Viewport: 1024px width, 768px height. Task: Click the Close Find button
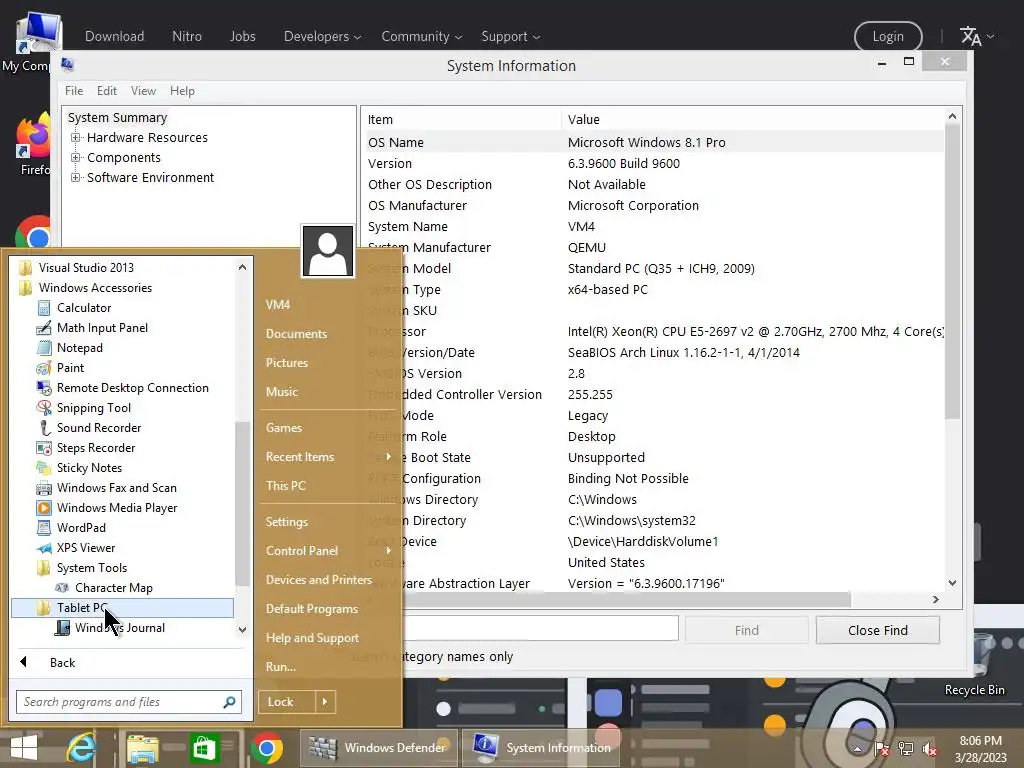(878, 630)
